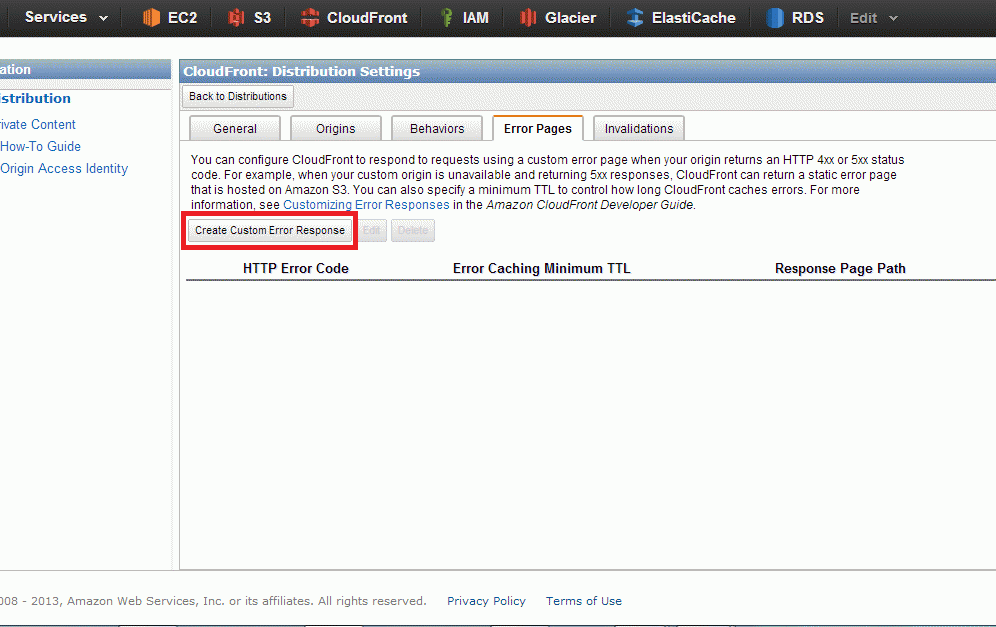
Task: Click the greyed-out Edit button
Action: point(372,231)
